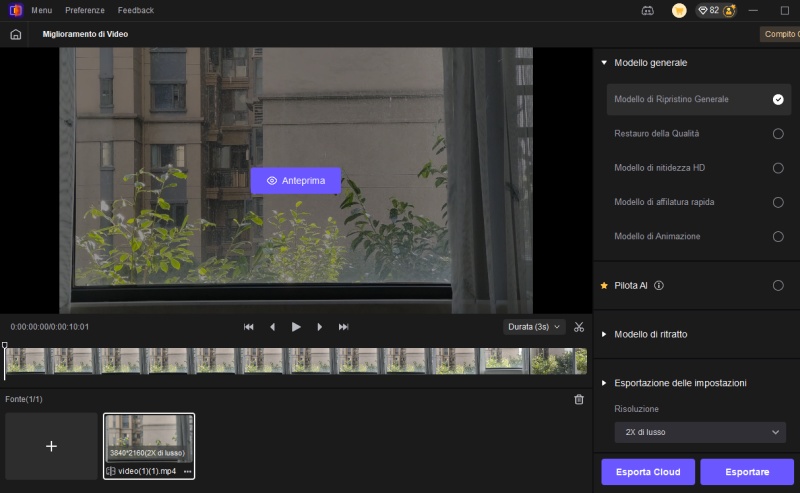Image resolution: width=800 pixels, height=493 pixels.
Task: Delete source with trash icon
Action: (x=579, y=399)
